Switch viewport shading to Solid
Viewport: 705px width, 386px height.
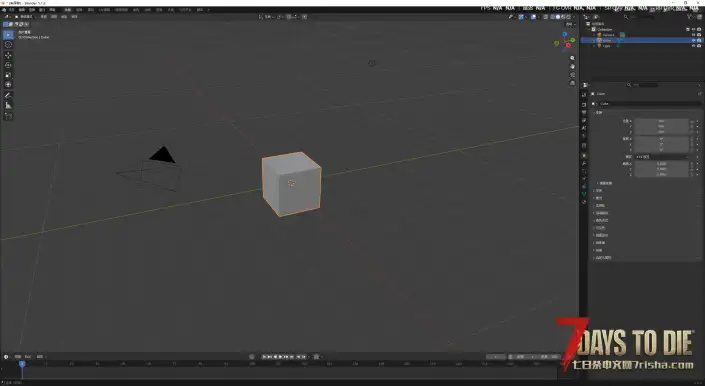(558, 17)
